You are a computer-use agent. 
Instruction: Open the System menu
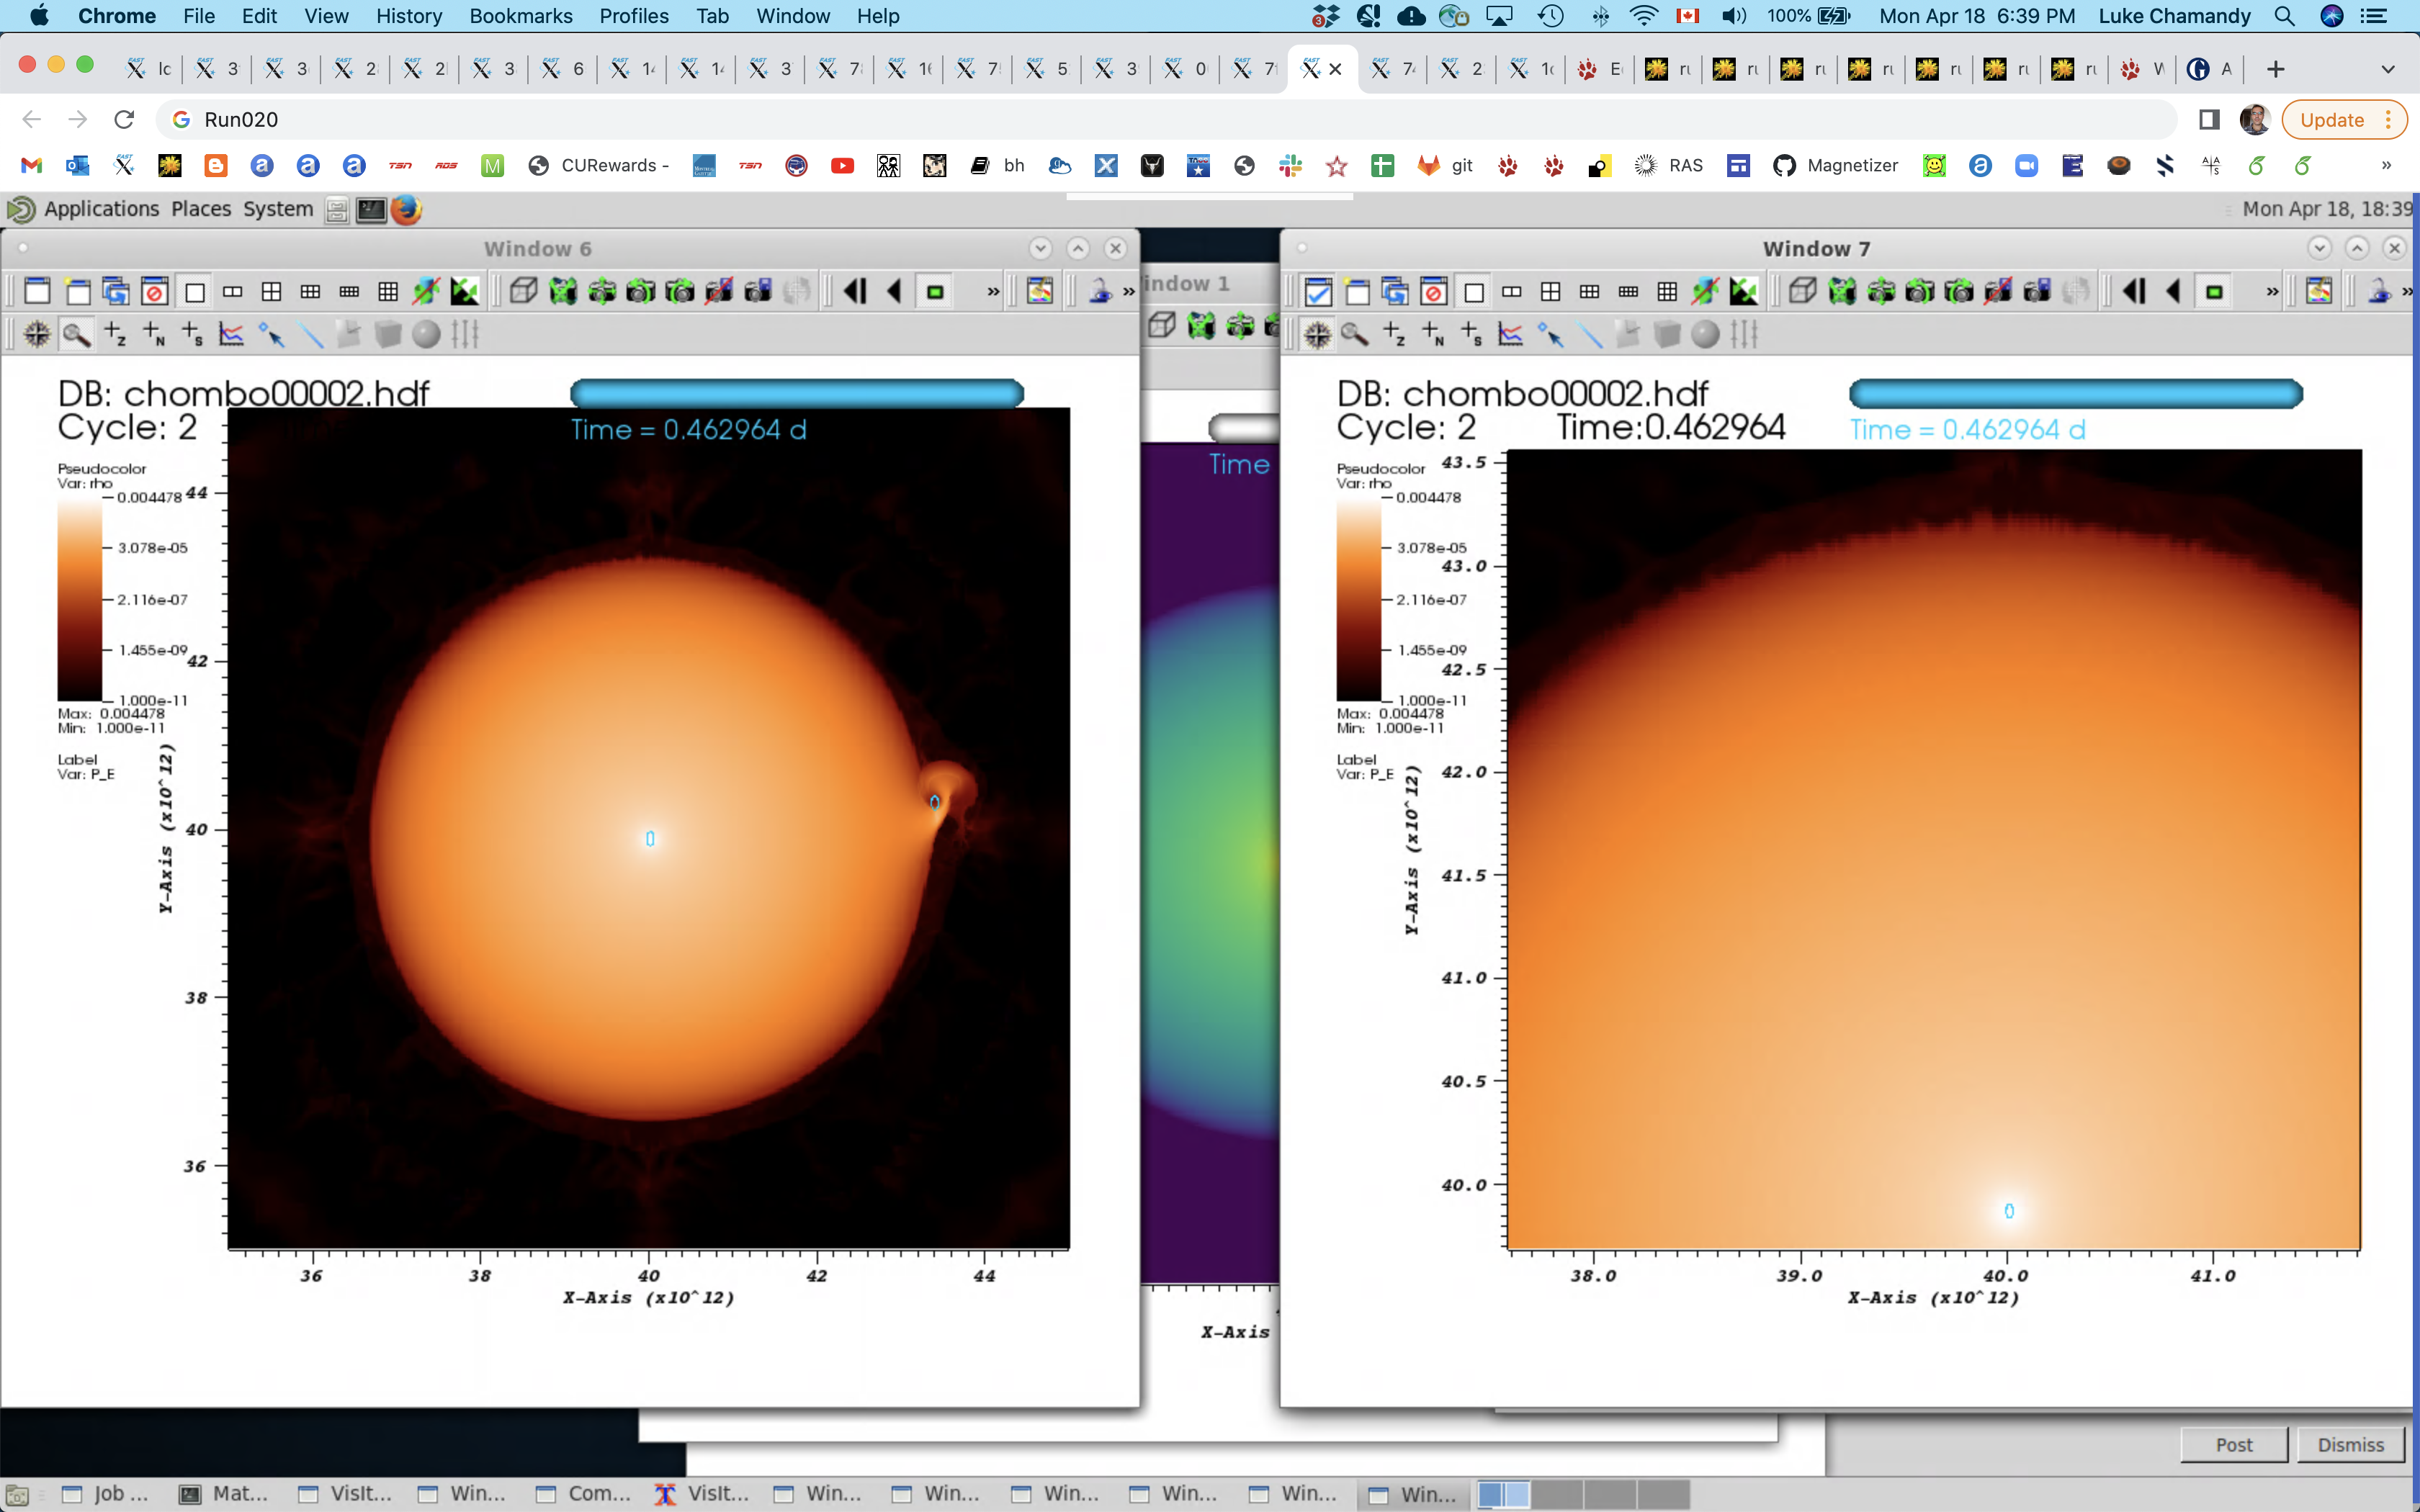pos(278,209)
